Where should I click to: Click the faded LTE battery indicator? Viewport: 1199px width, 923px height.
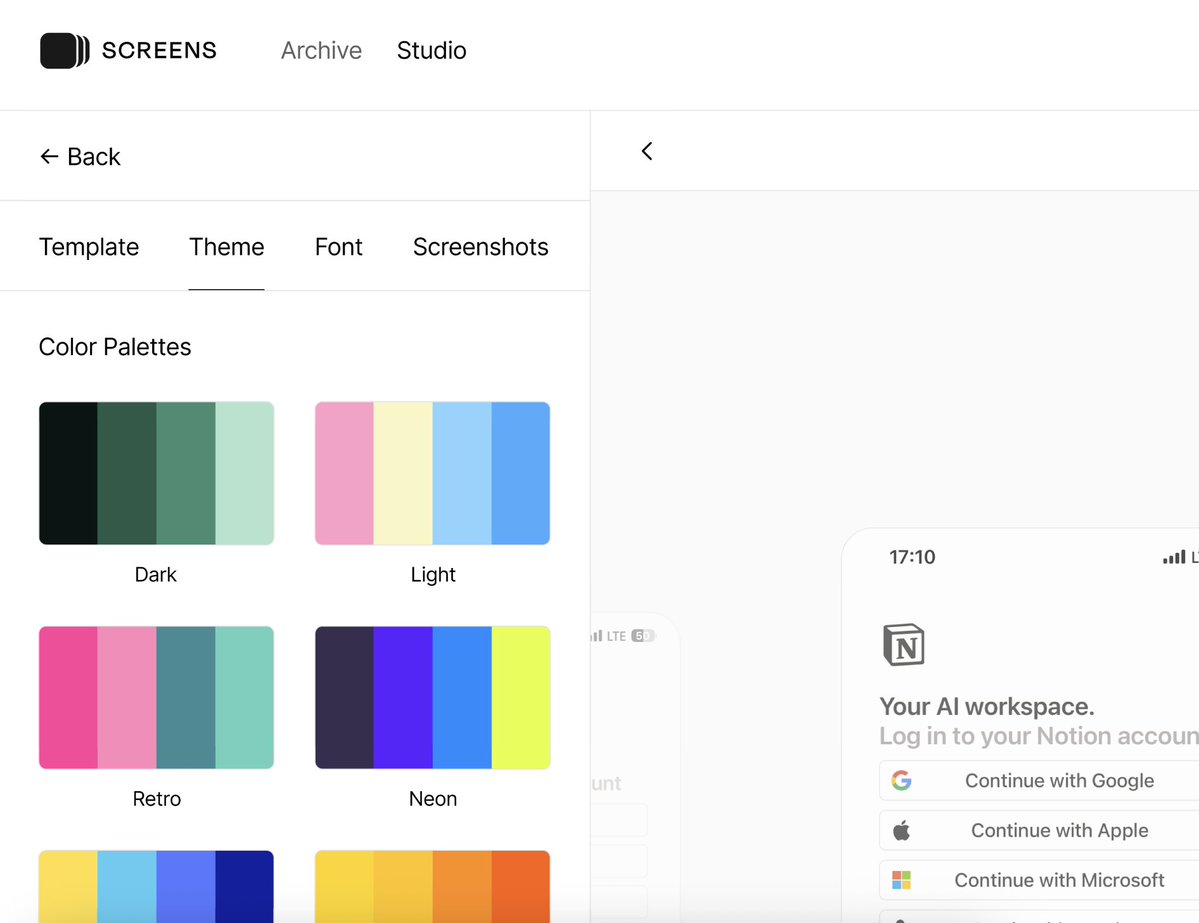click(x=643, y=635)
